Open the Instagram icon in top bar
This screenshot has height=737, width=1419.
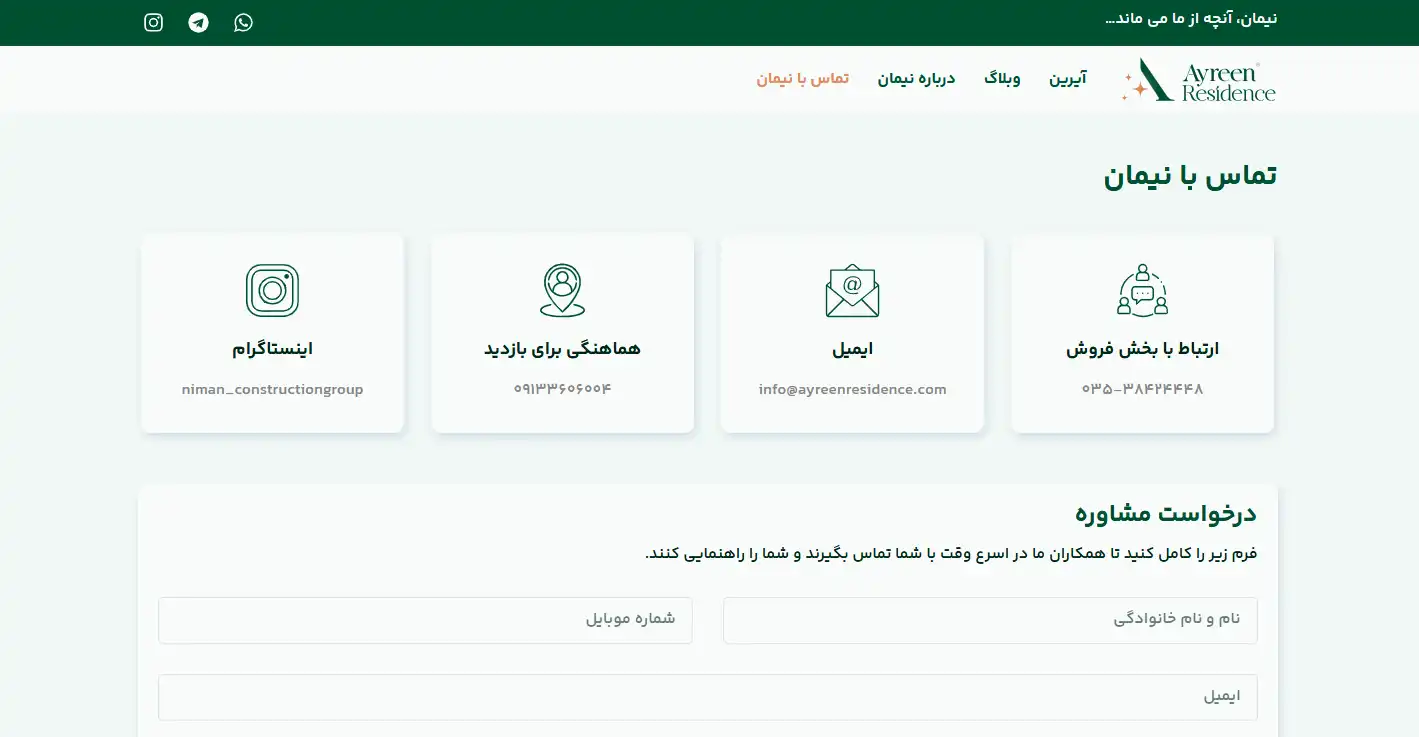[153, 22]
